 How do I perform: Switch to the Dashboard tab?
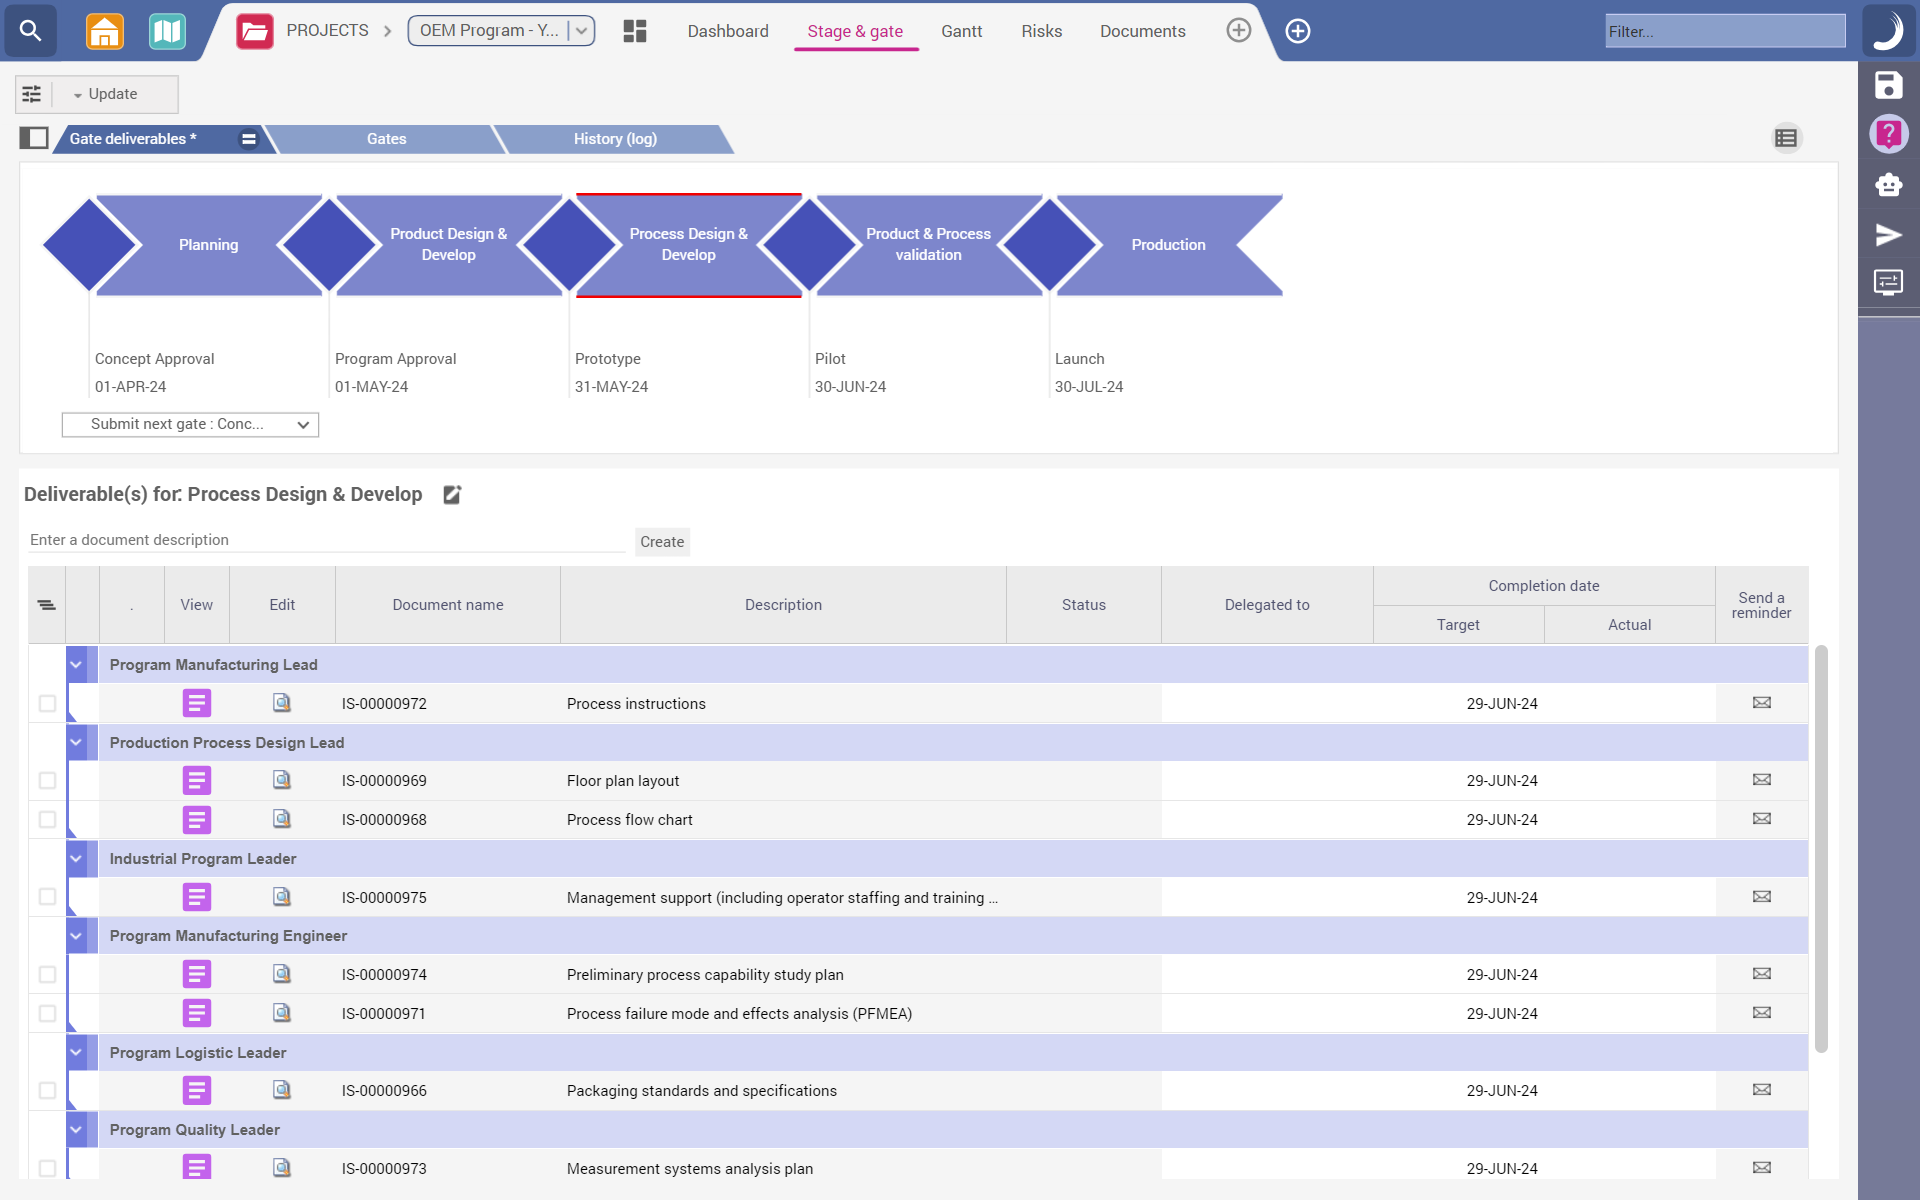click(x=728, y=31)
